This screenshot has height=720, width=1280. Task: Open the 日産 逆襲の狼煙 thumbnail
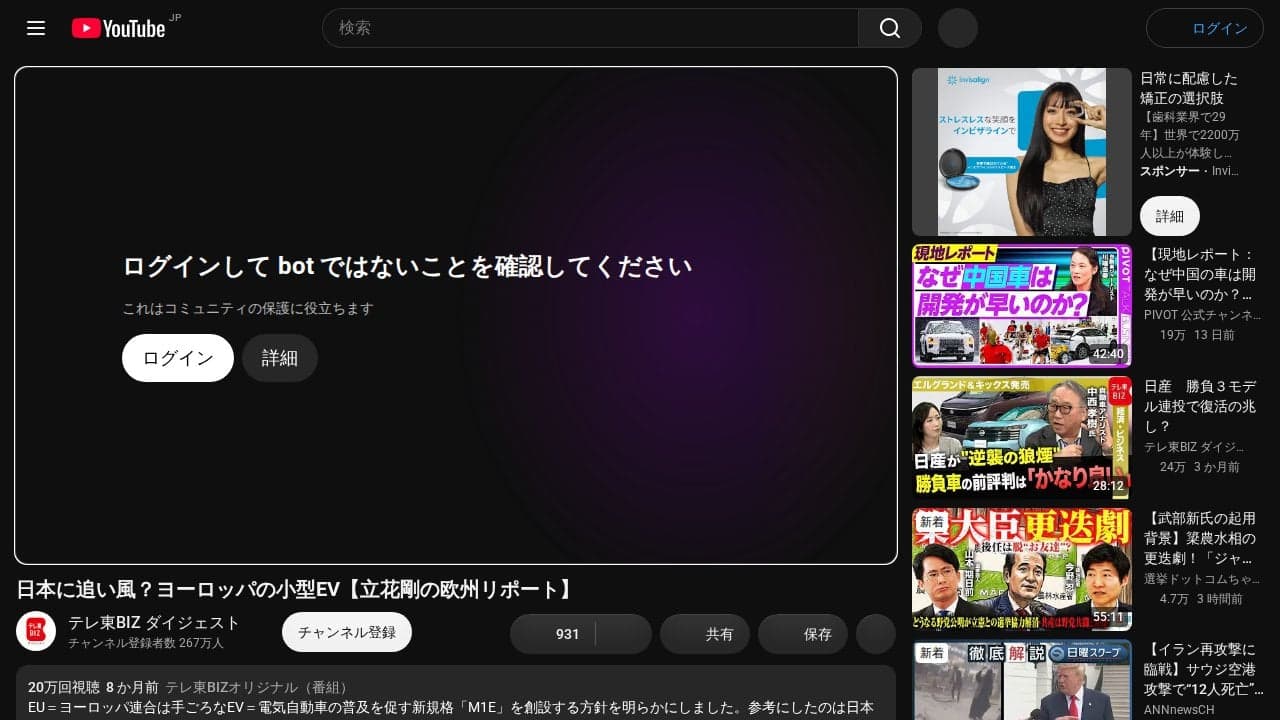pyautogui.click(x=1022, y=438)
